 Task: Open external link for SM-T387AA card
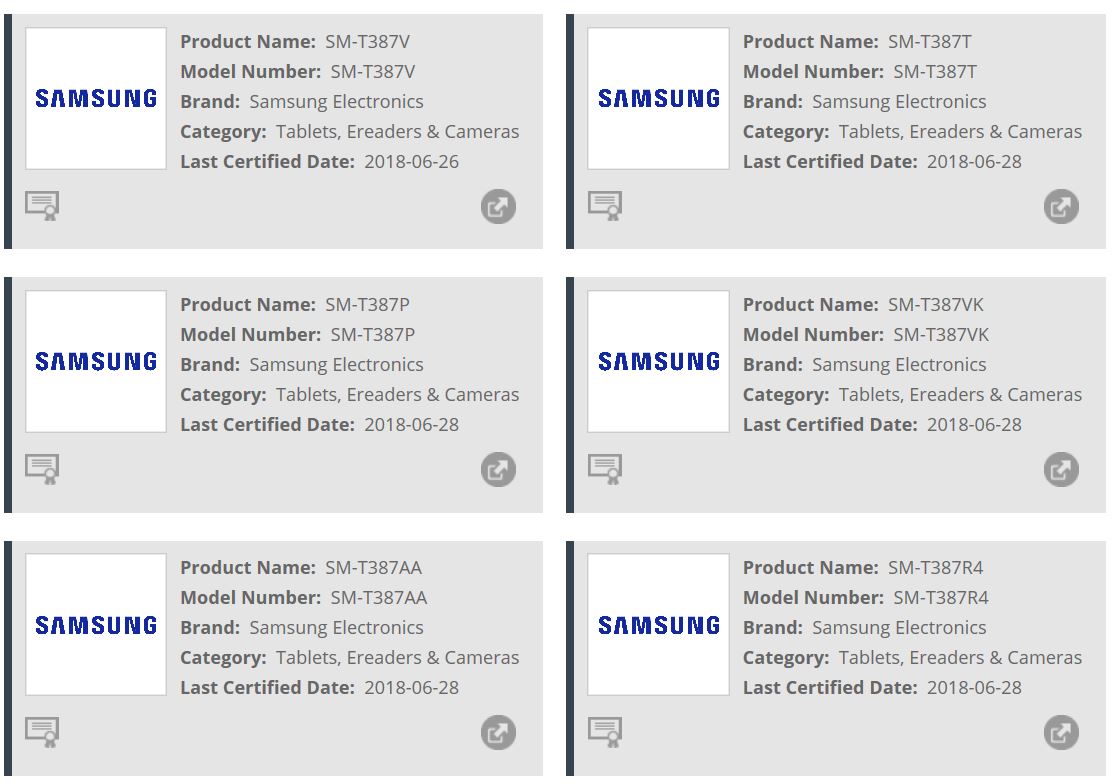[x=498, y=733]
